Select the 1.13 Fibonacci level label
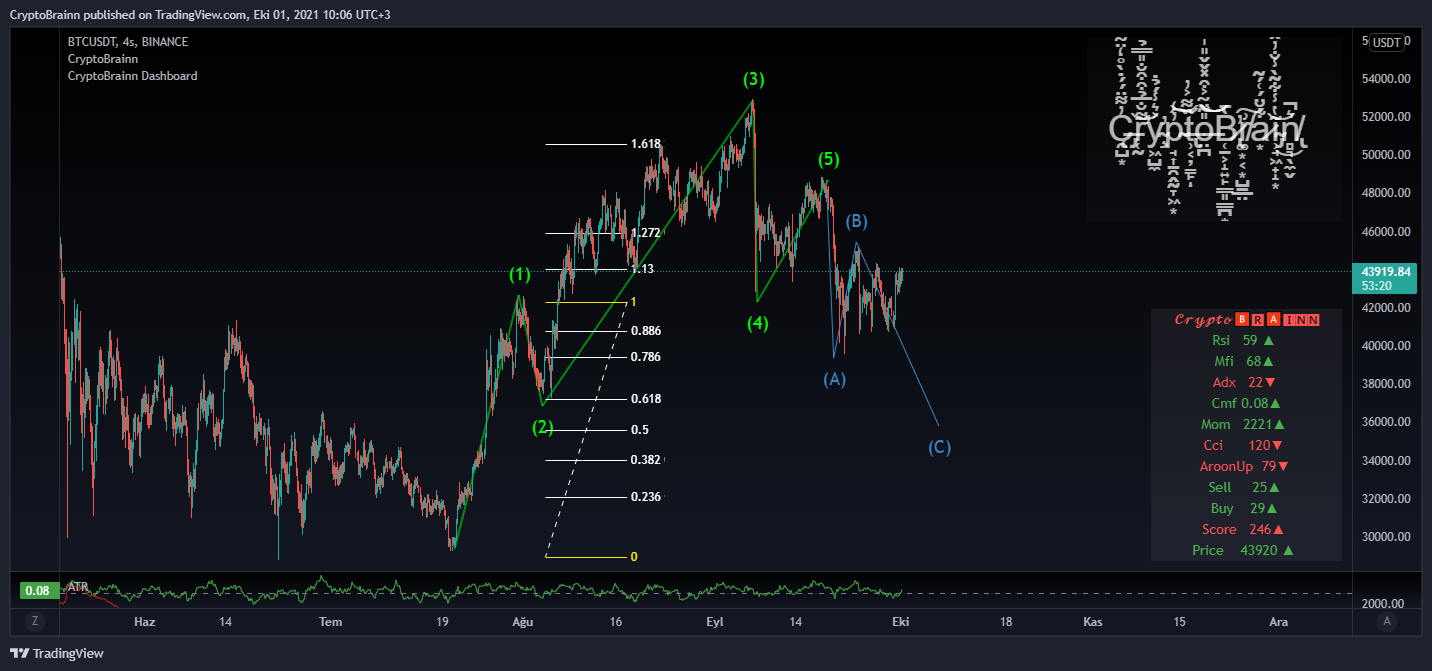Viewport: 1432px width, 671px height. (x=641, y=268)
